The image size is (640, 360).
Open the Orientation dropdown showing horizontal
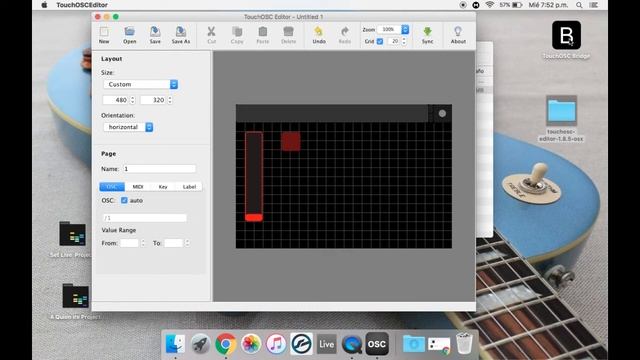128,127
